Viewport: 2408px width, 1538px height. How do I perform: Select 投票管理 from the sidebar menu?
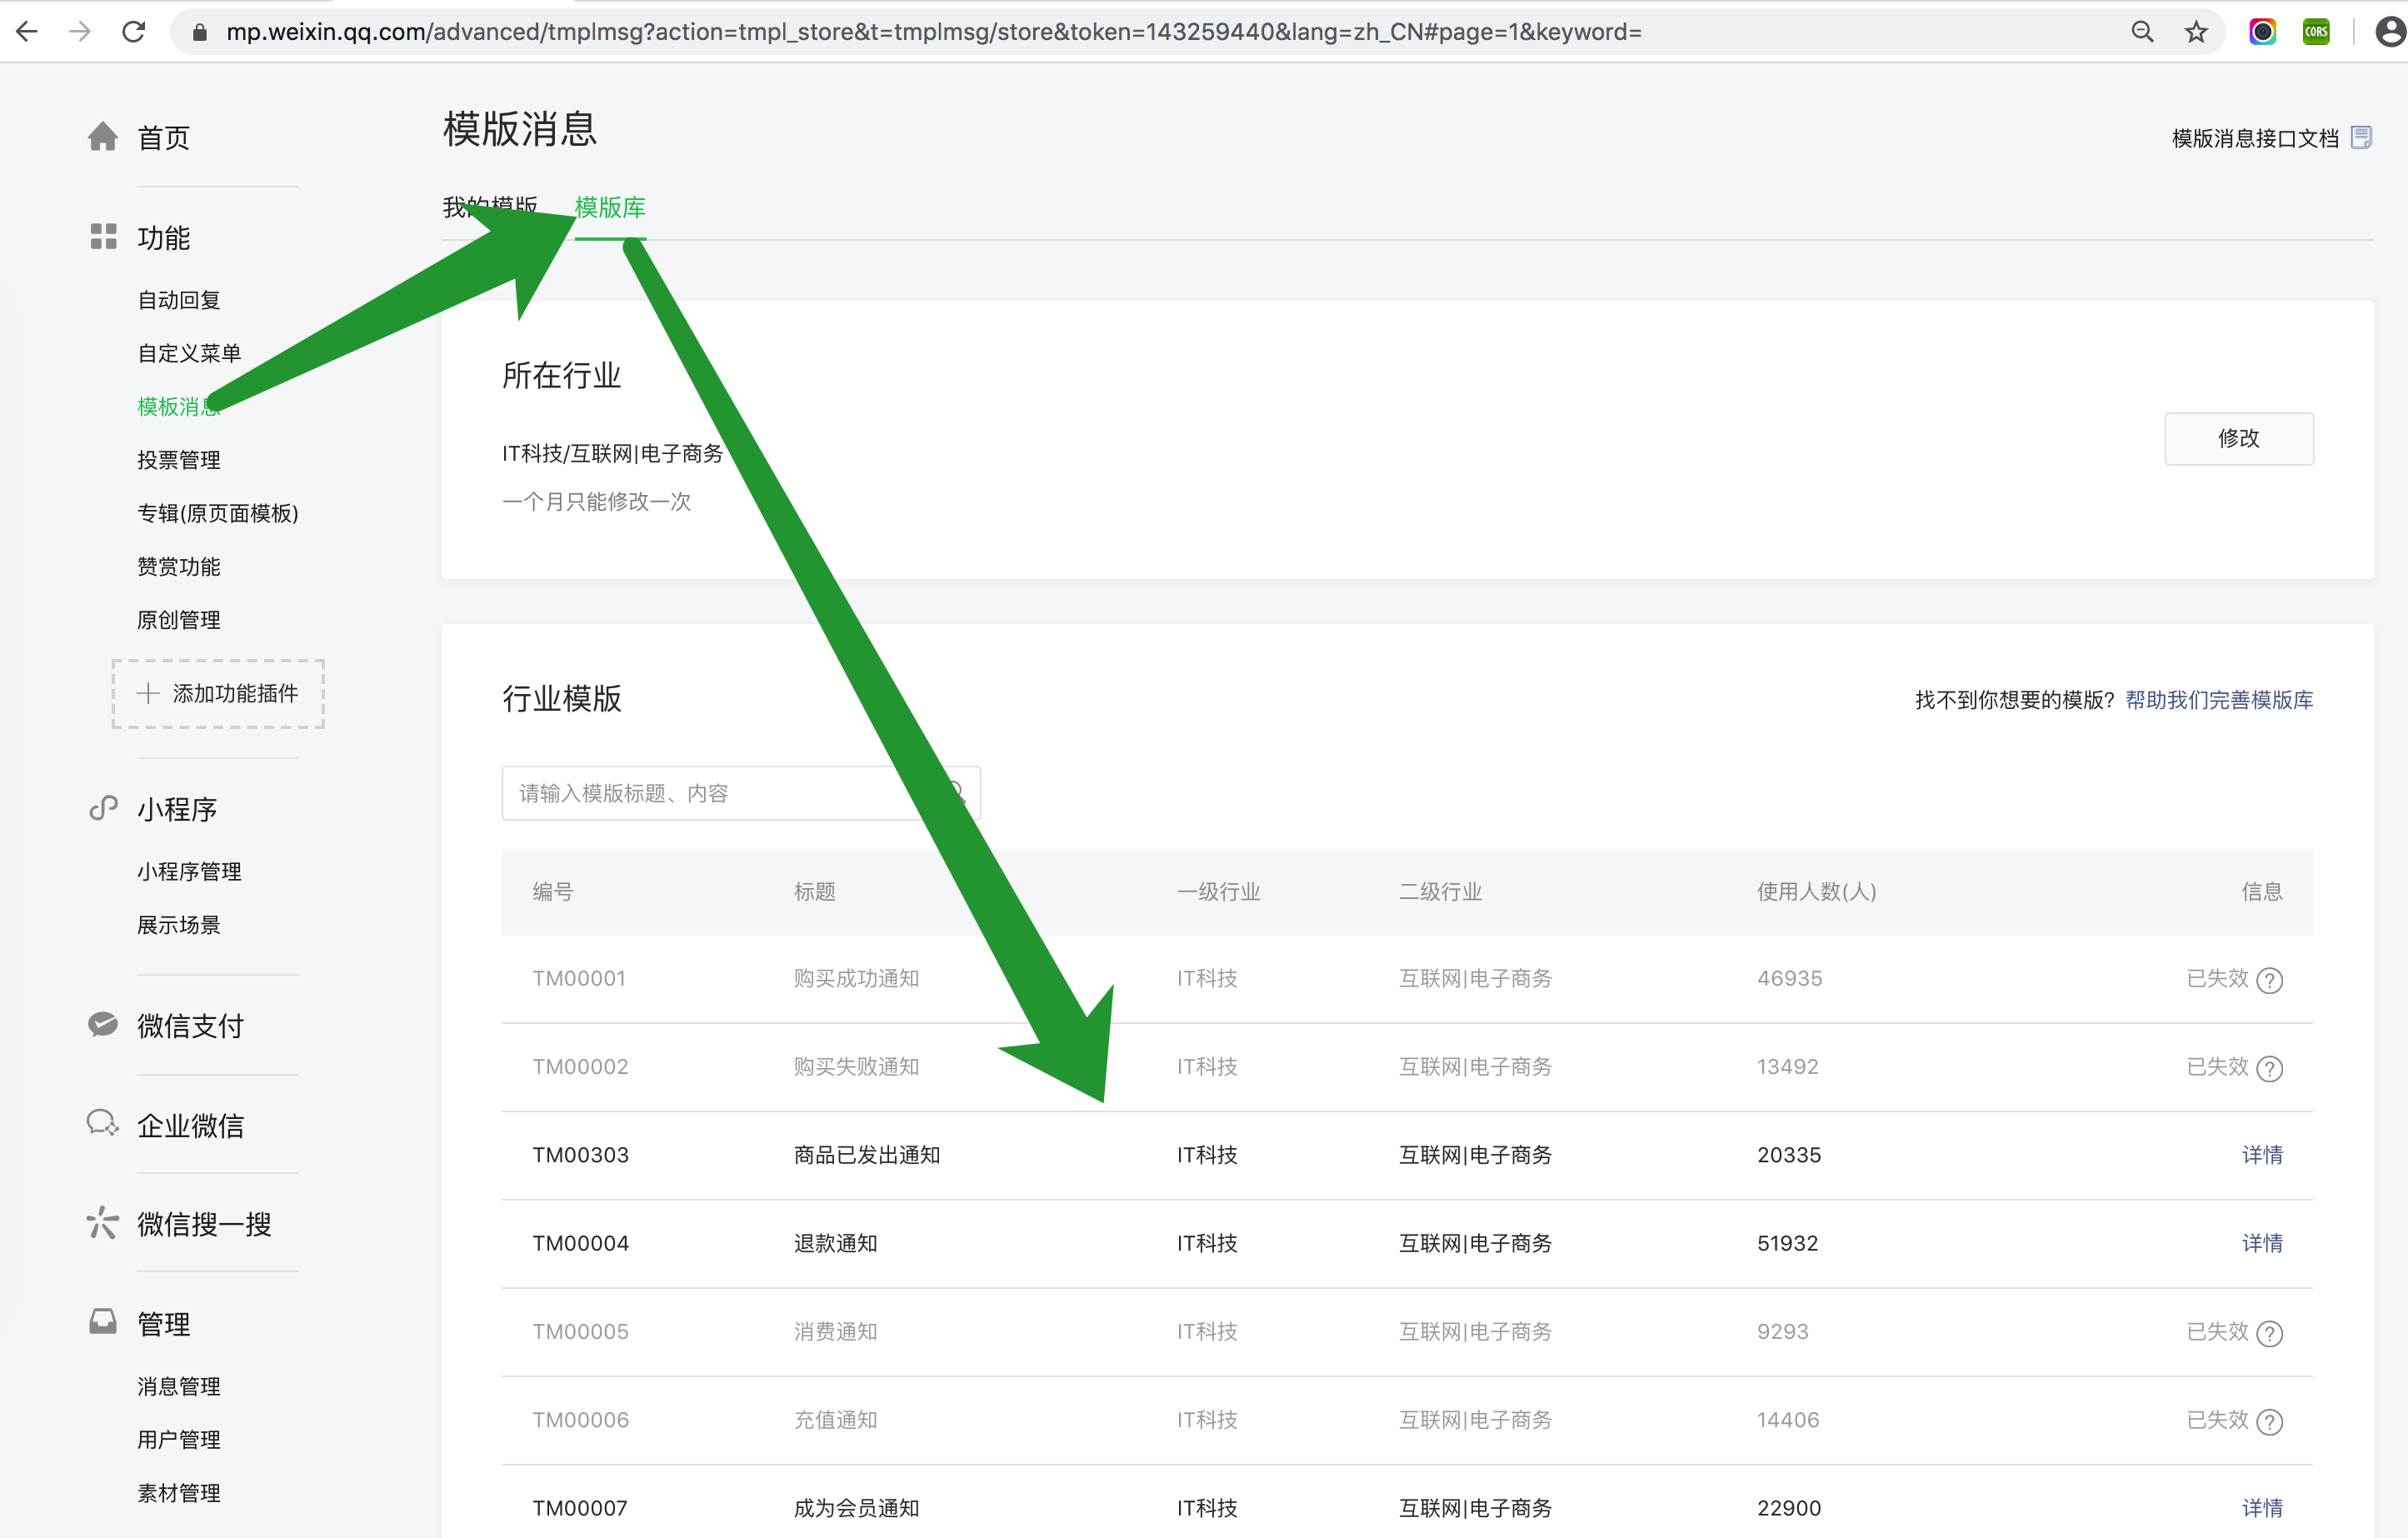178,460
